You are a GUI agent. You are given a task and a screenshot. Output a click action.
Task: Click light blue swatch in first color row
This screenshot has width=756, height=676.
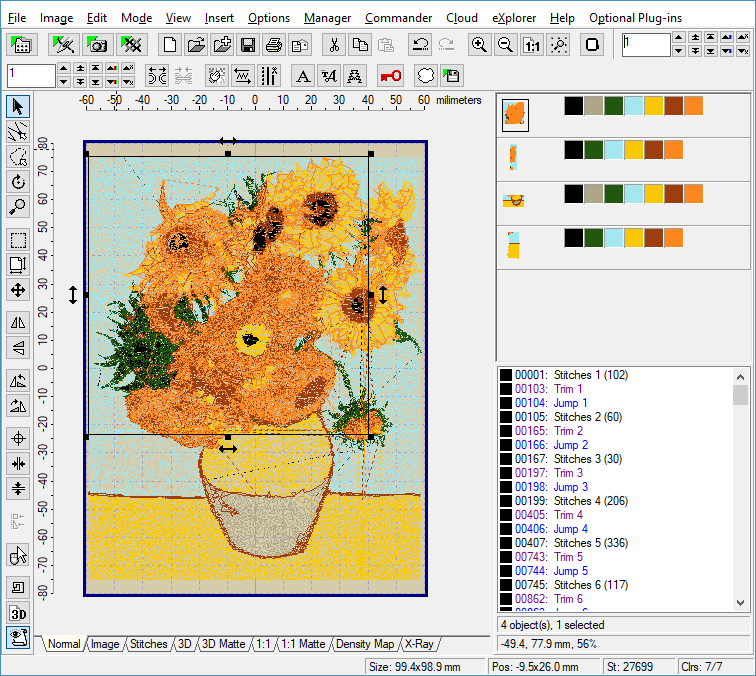click(634, 106)
